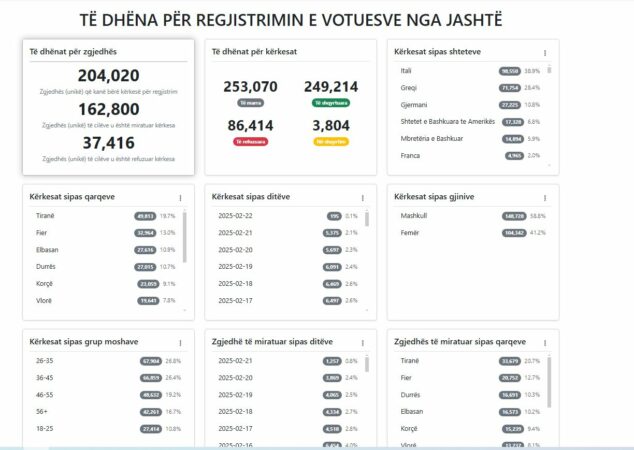Screen dimensions: 634x450
Task: Open menu for Kërkesat sipas grup moshave
Action: coord(180,343)
